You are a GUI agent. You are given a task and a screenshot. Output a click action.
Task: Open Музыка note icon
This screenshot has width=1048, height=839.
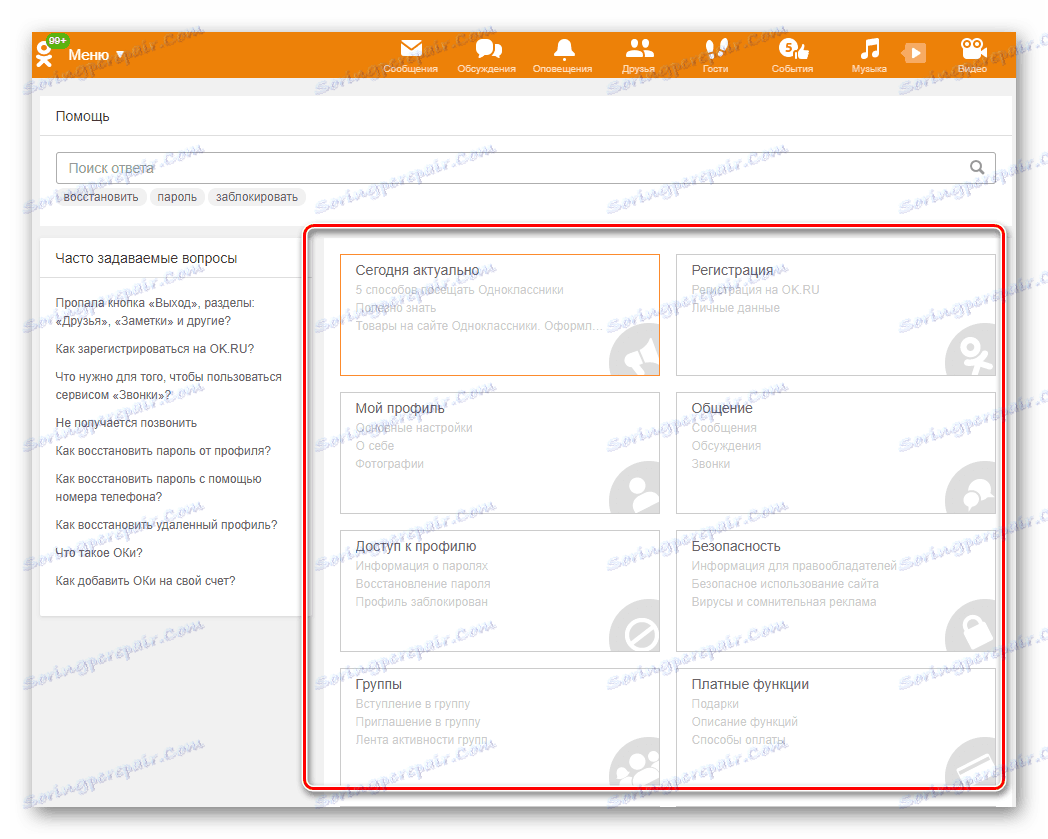(x=869, y=49)
